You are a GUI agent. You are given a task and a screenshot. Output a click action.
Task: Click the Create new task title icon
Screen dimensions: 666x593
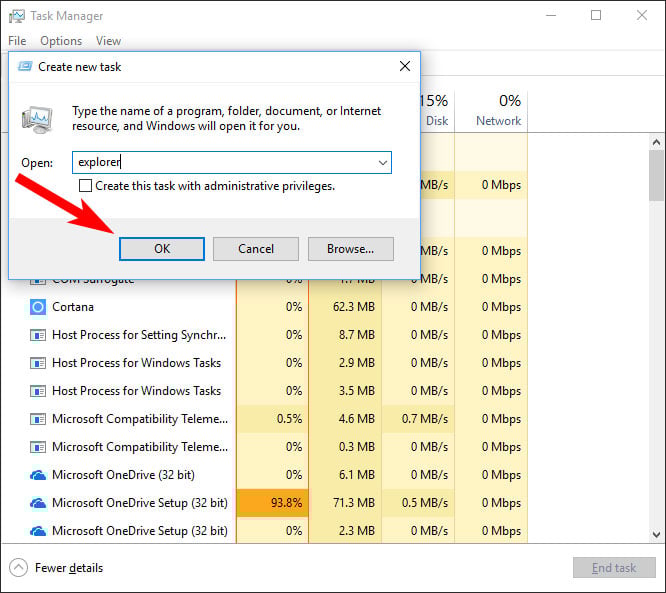[25, 66]
